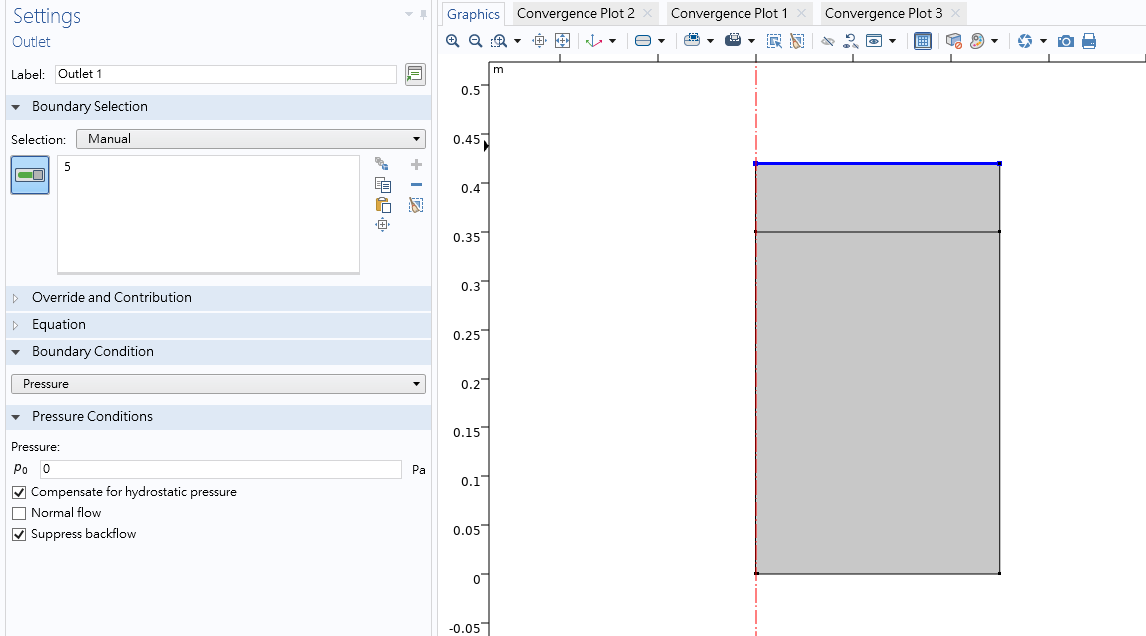This screenshot has height=636, width=1146.
Task: Click the Print icon in Graphics toolbar
Action: tap(1089, 41)
